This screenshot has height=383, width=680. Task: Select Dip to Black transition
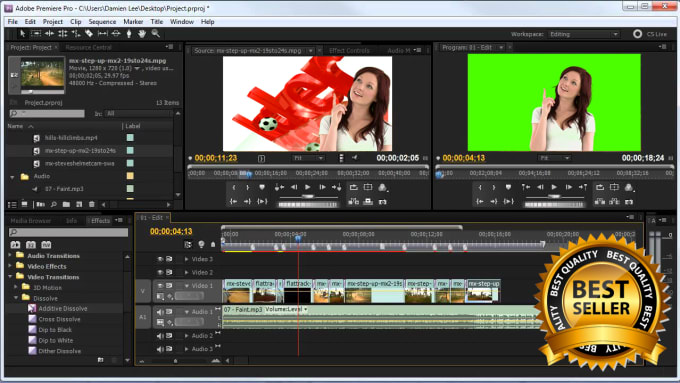(55, 330)
